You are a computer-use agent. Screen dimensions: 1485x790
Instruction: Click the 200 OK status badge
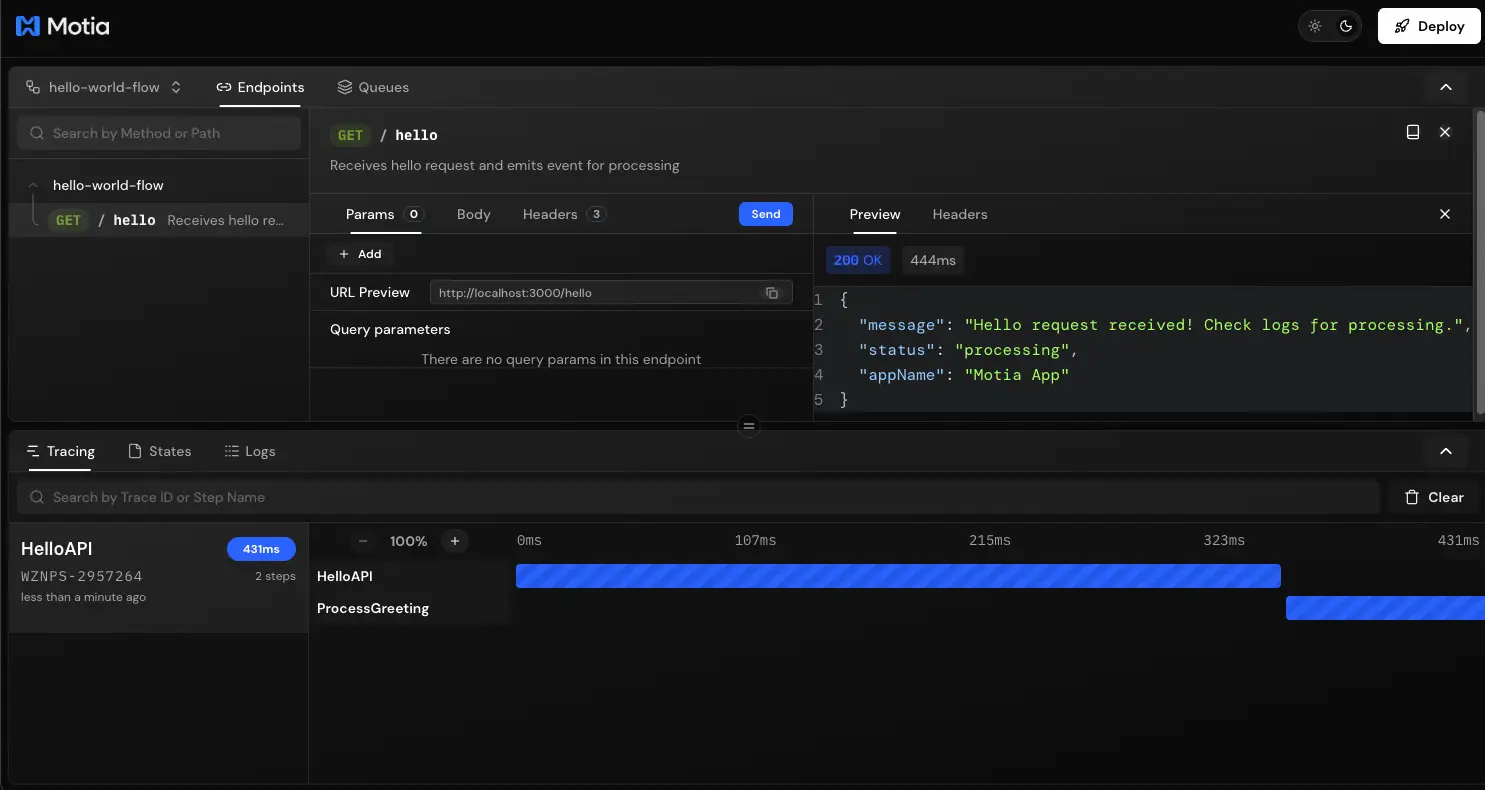click(x=858, y=260)
